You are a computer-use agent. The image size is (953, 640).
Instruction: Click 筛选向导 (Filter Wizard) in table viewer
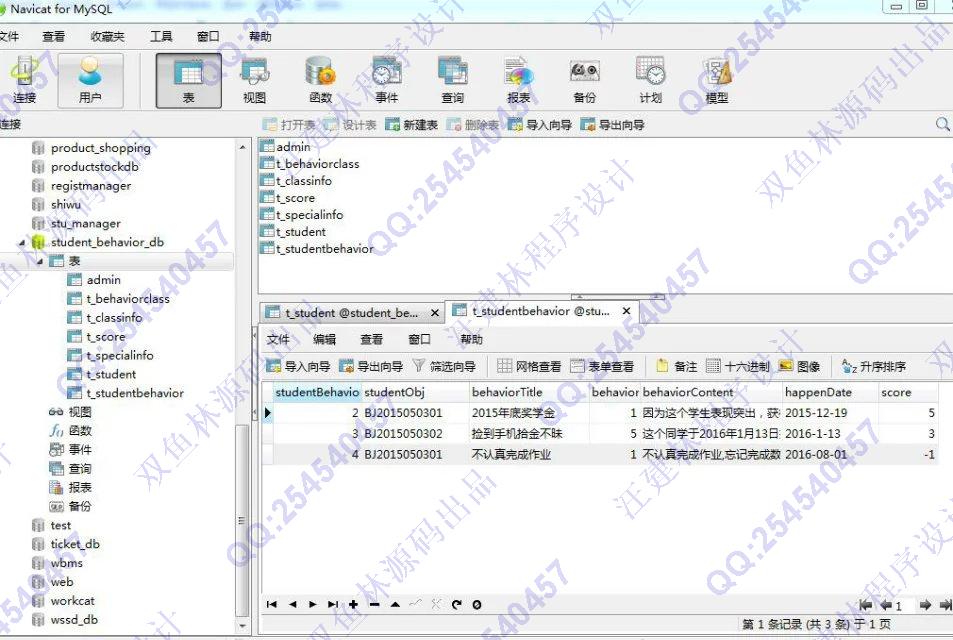(x=444, y=366)
